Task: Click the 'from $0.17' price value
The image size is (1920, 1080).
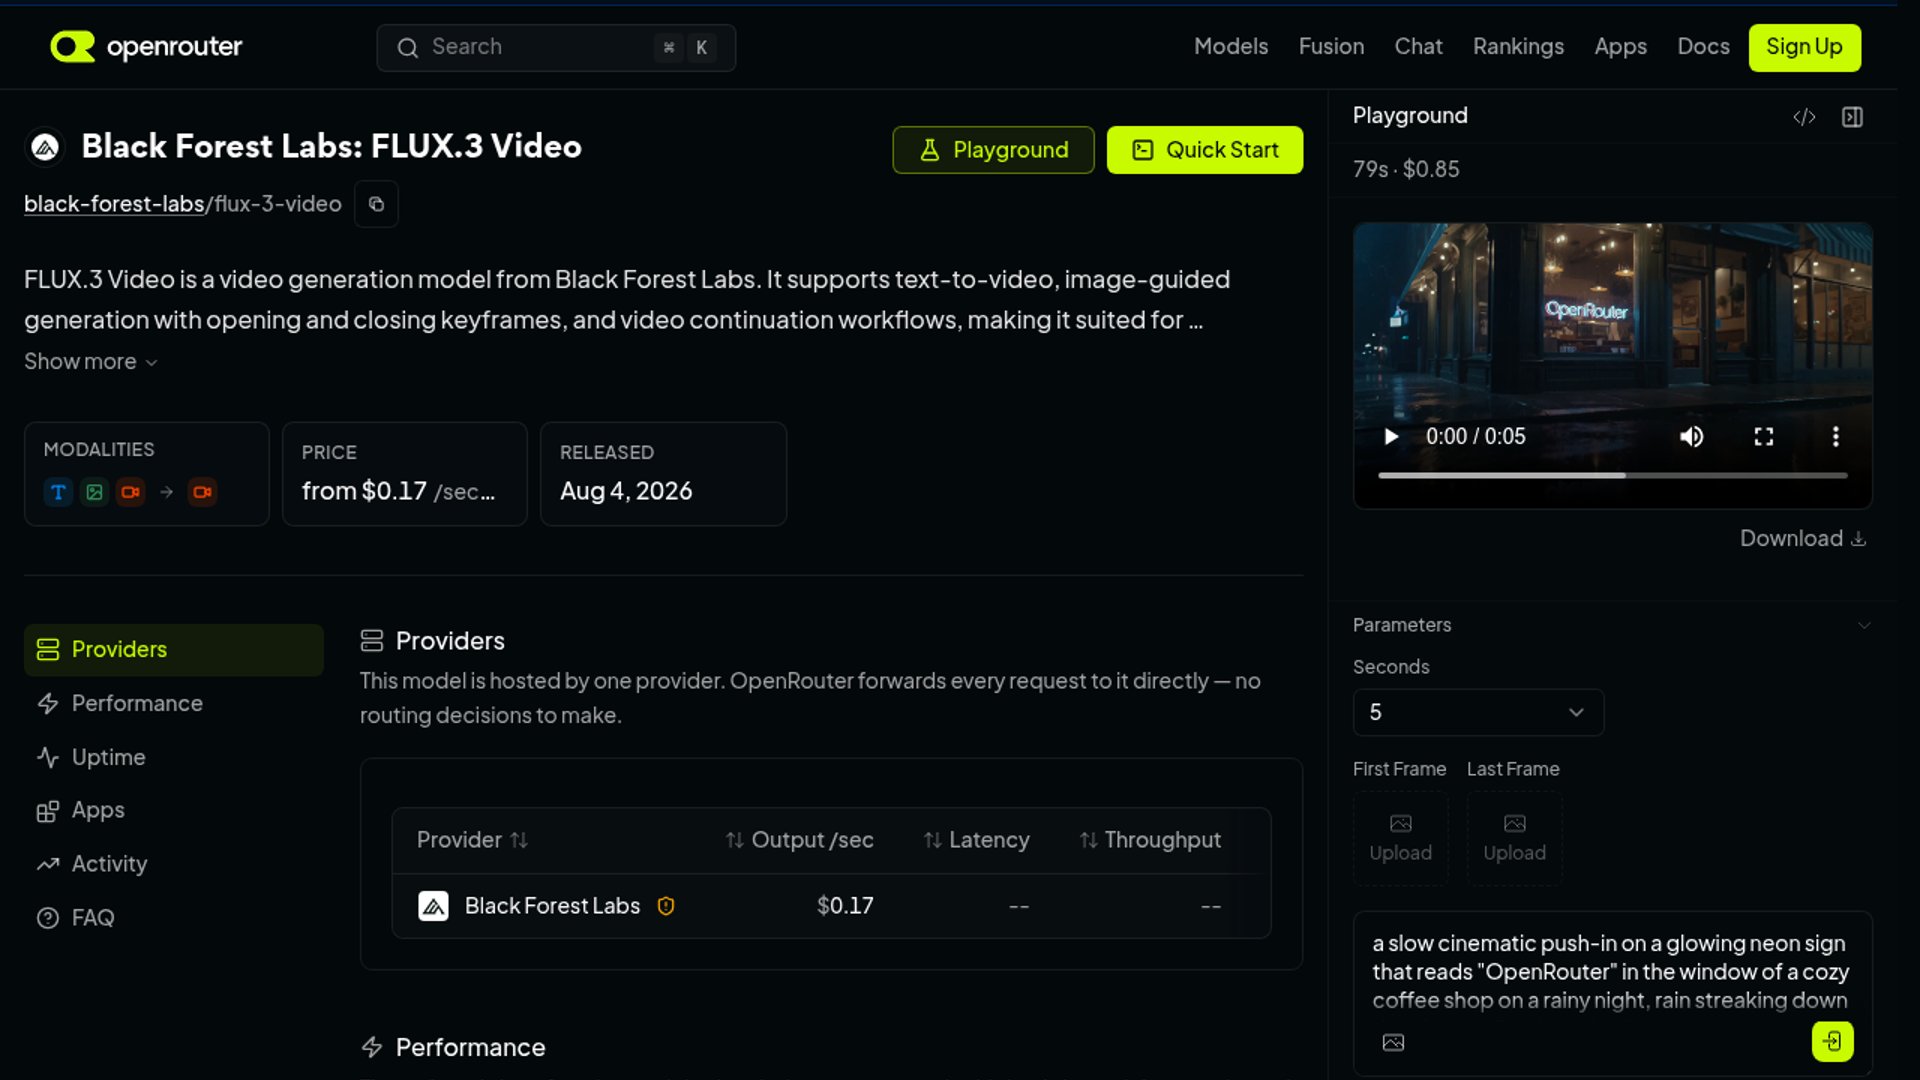Action: pyautogui.click(x=364, y=491)
